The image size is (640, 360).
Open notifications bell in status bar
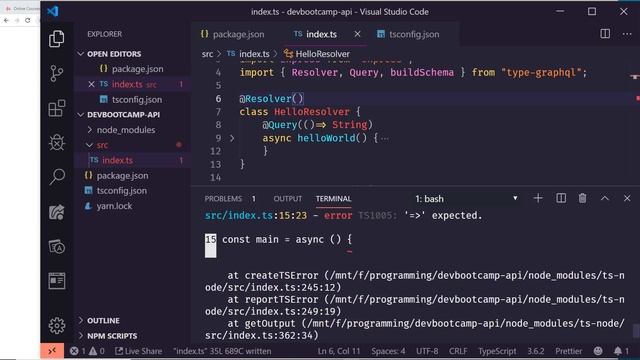point(621,351)
